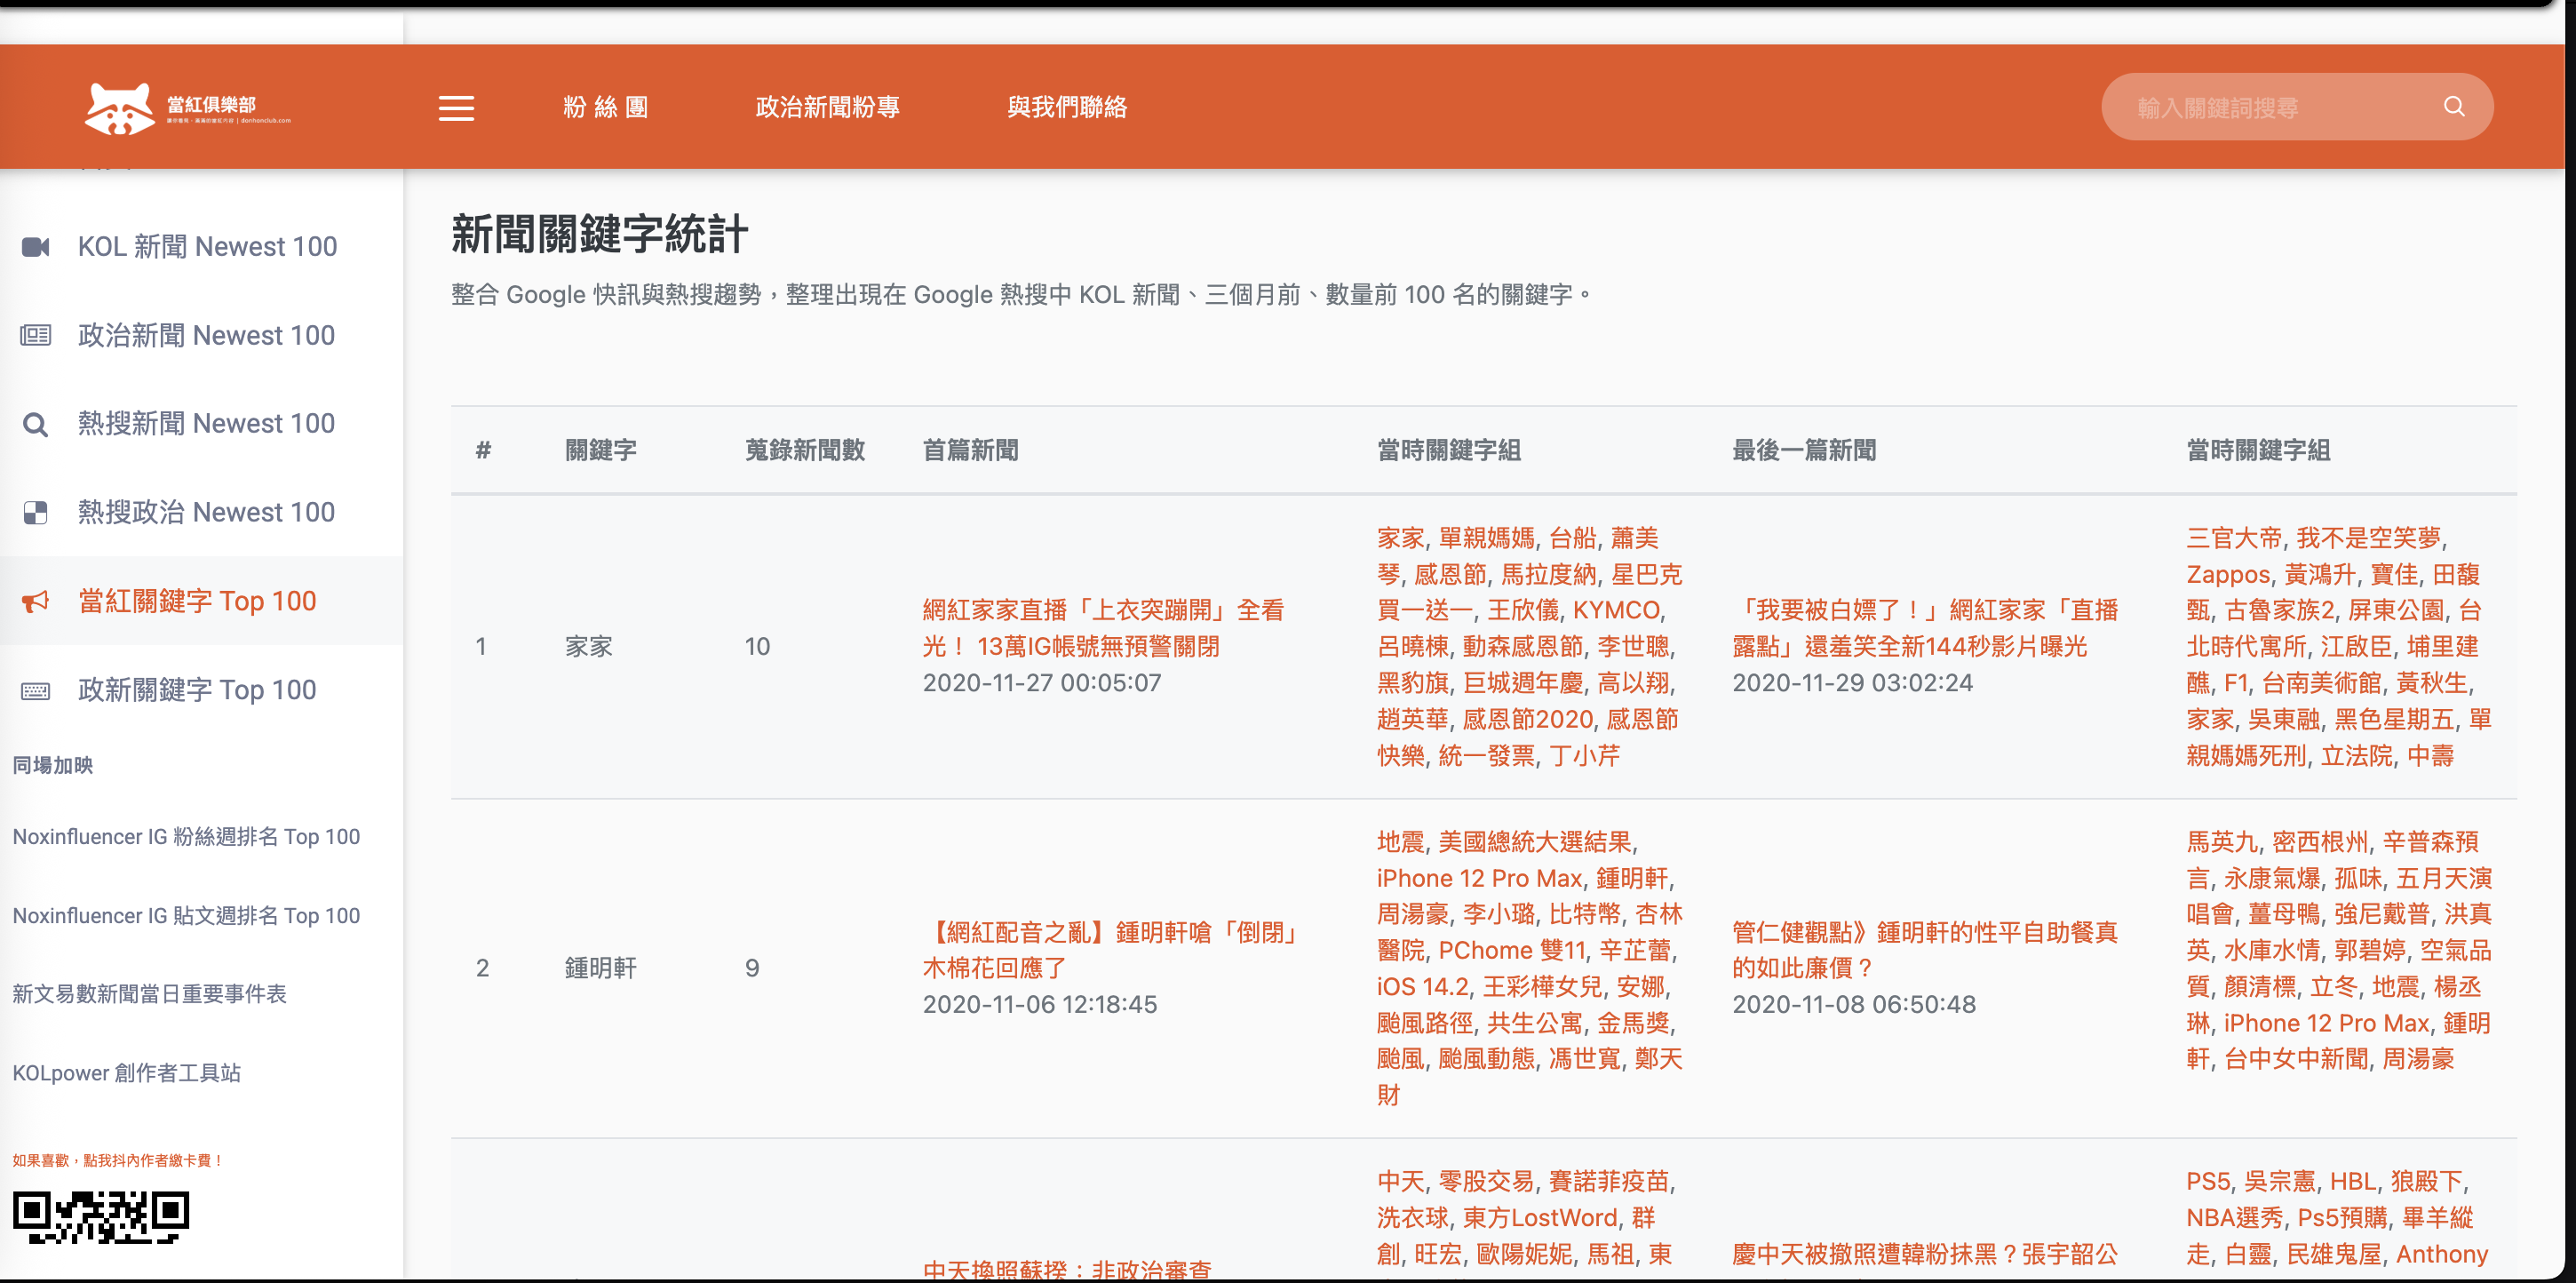Open KOLpower 創作者工具站 link
Image resolution: width=2576 pixels, height=1283 pixels.
pos(127,1073)
